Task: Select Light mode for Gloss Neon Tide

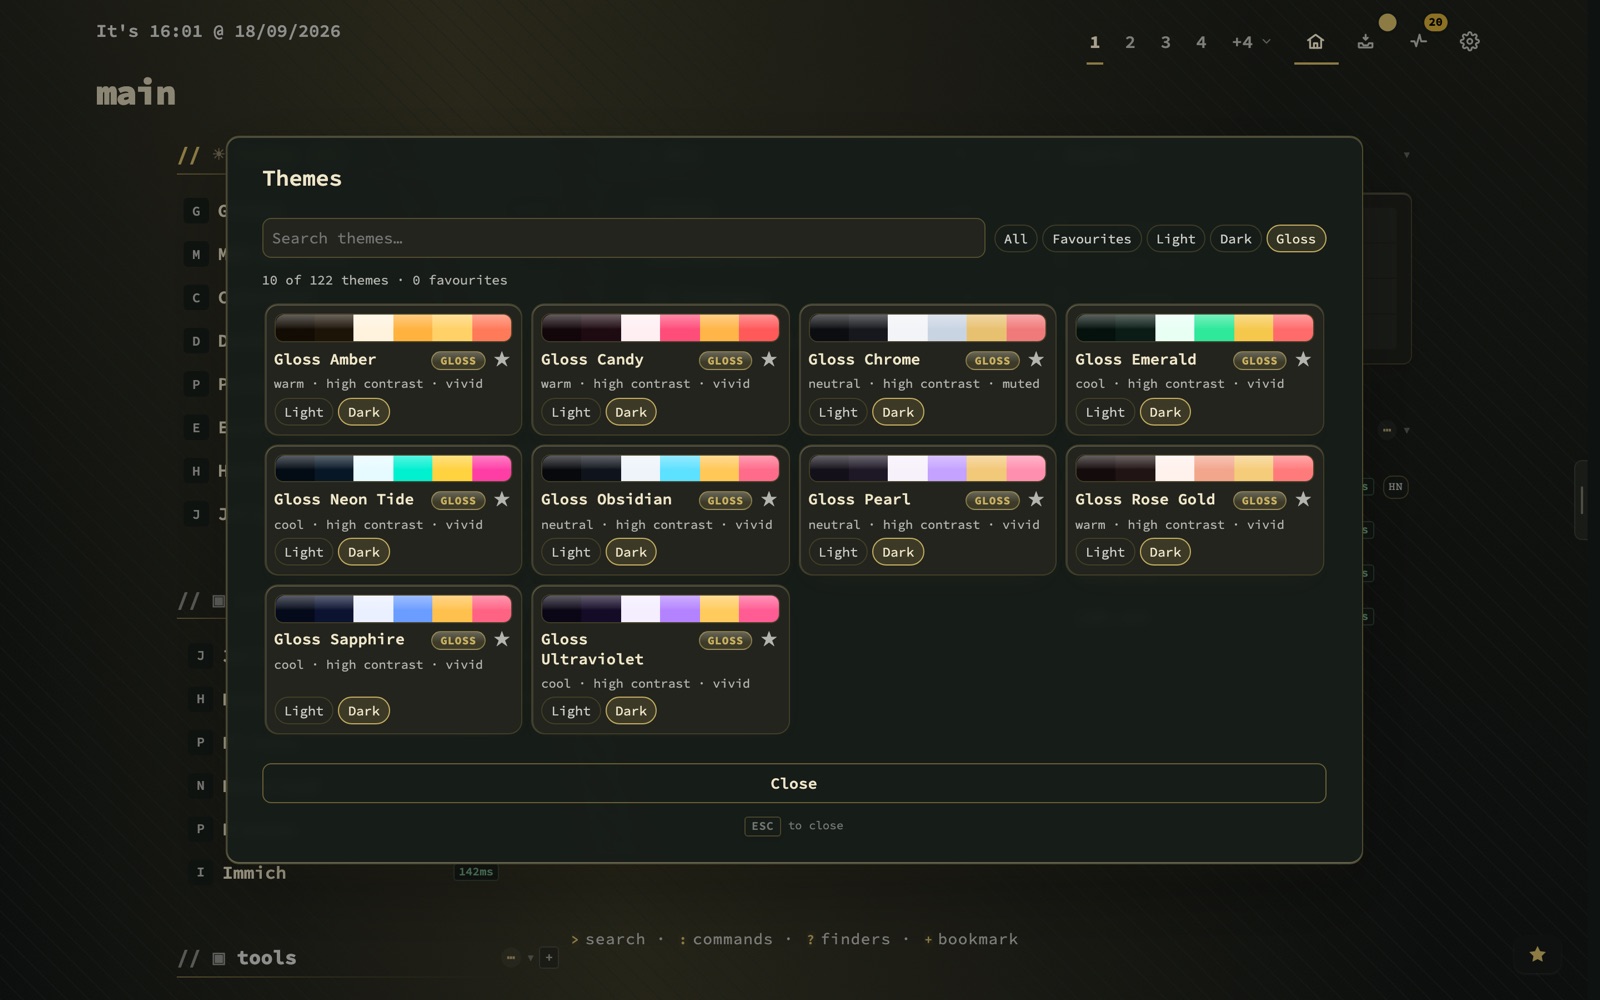Action: point(304,552)
